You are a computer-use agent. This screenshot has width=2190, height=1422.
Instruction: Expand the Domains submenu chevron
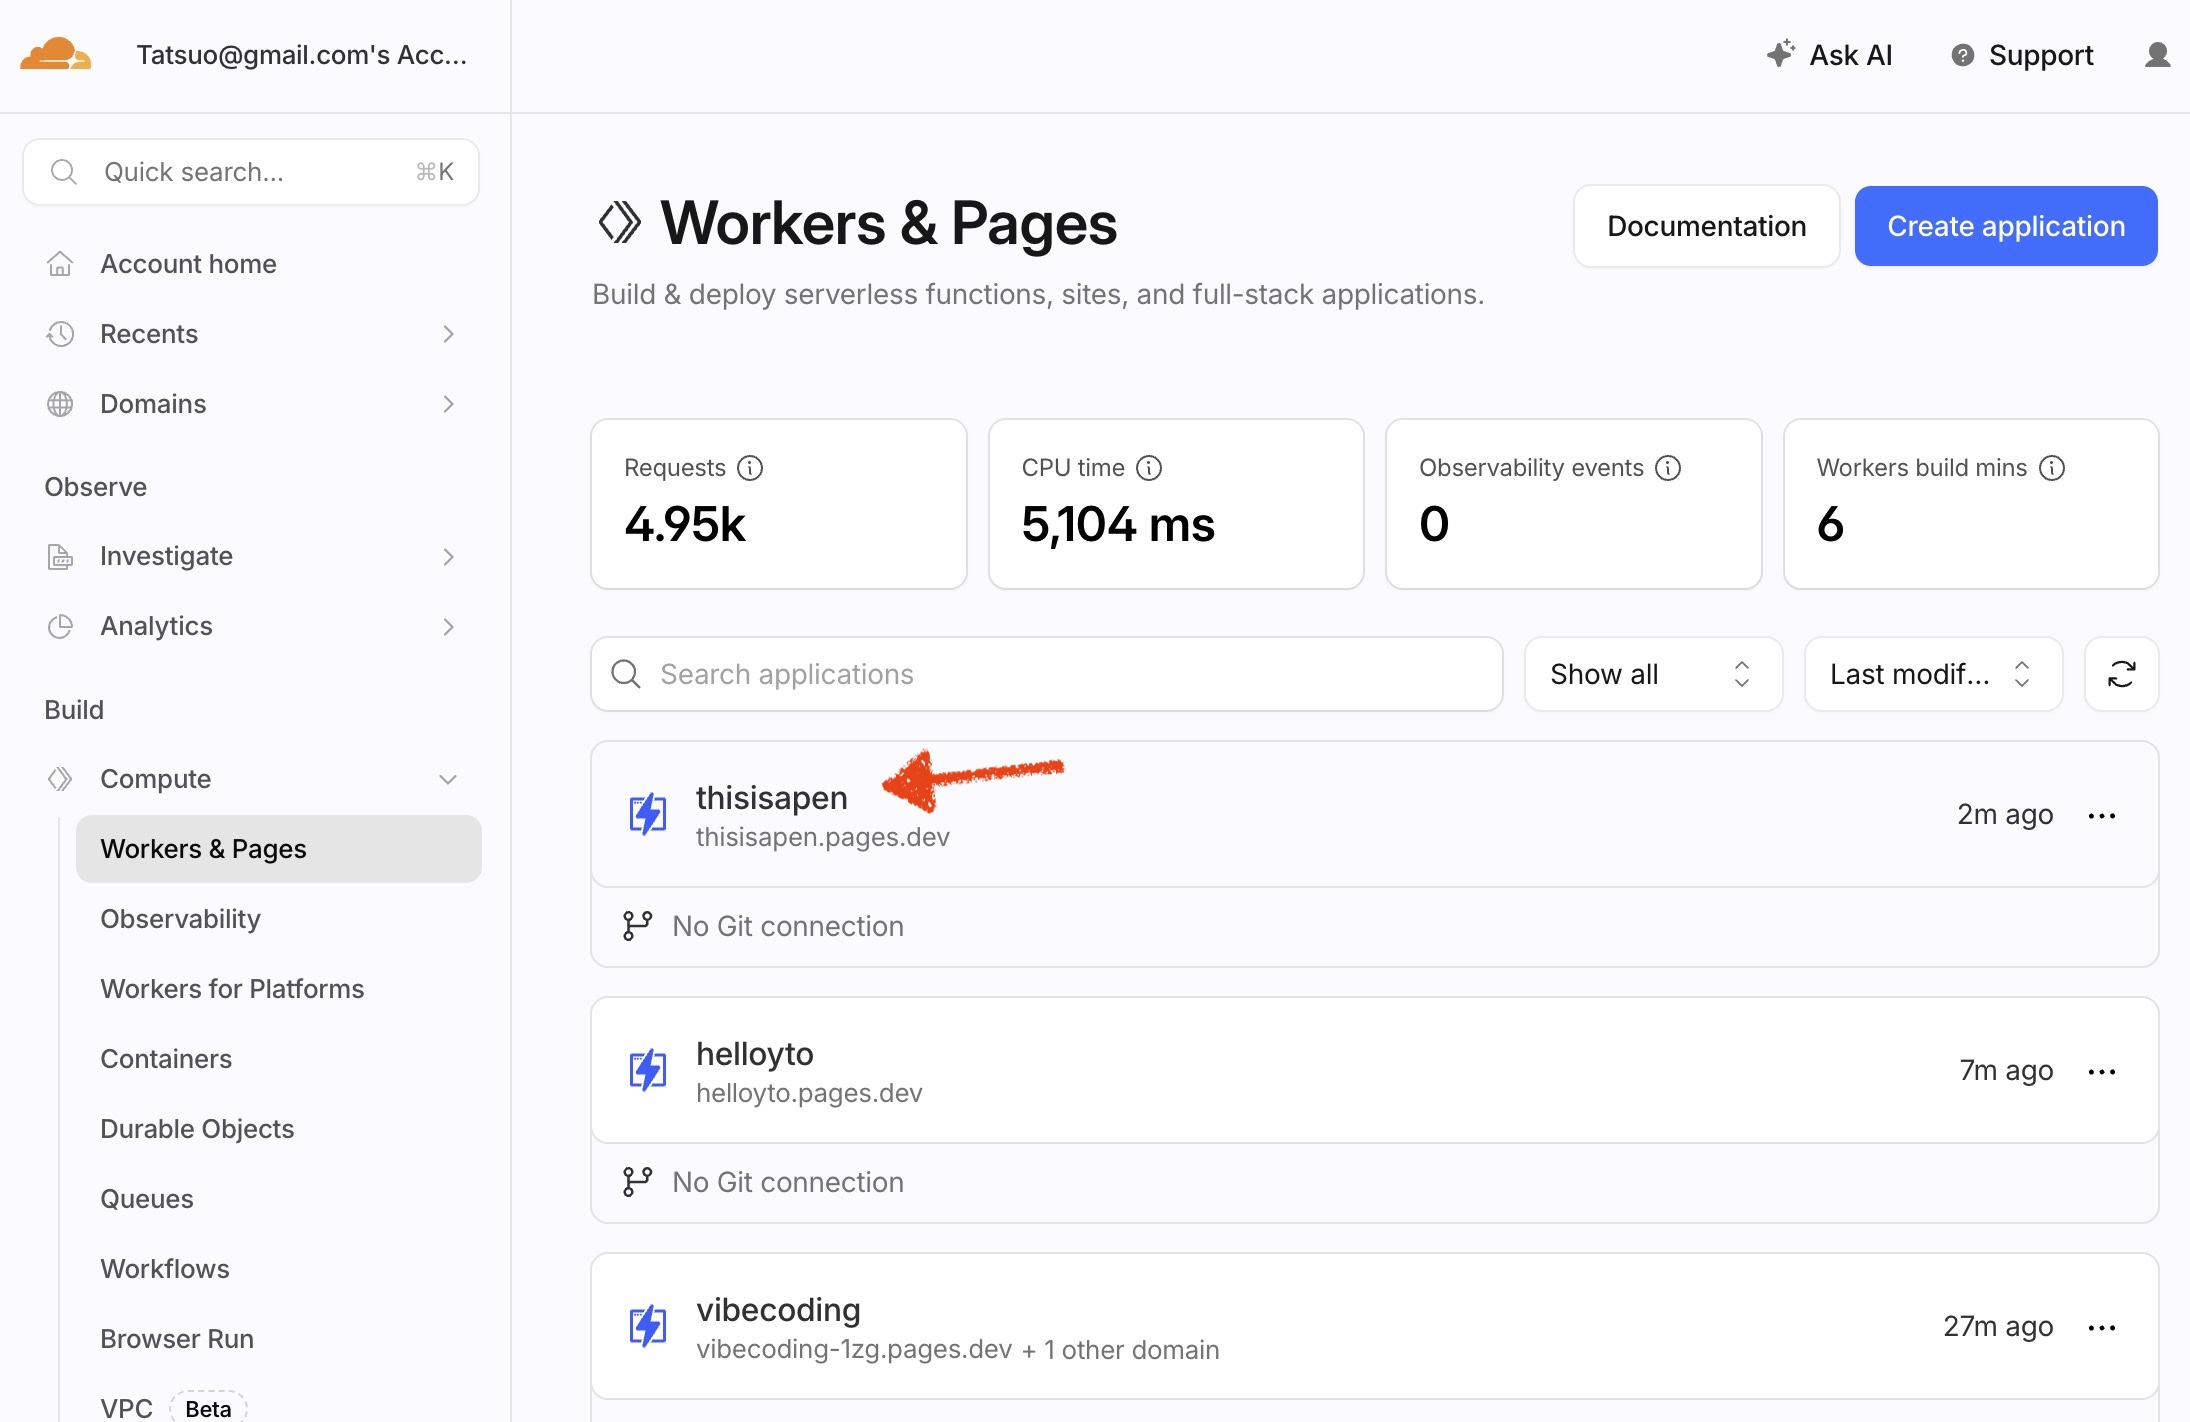tap(448, 404)
